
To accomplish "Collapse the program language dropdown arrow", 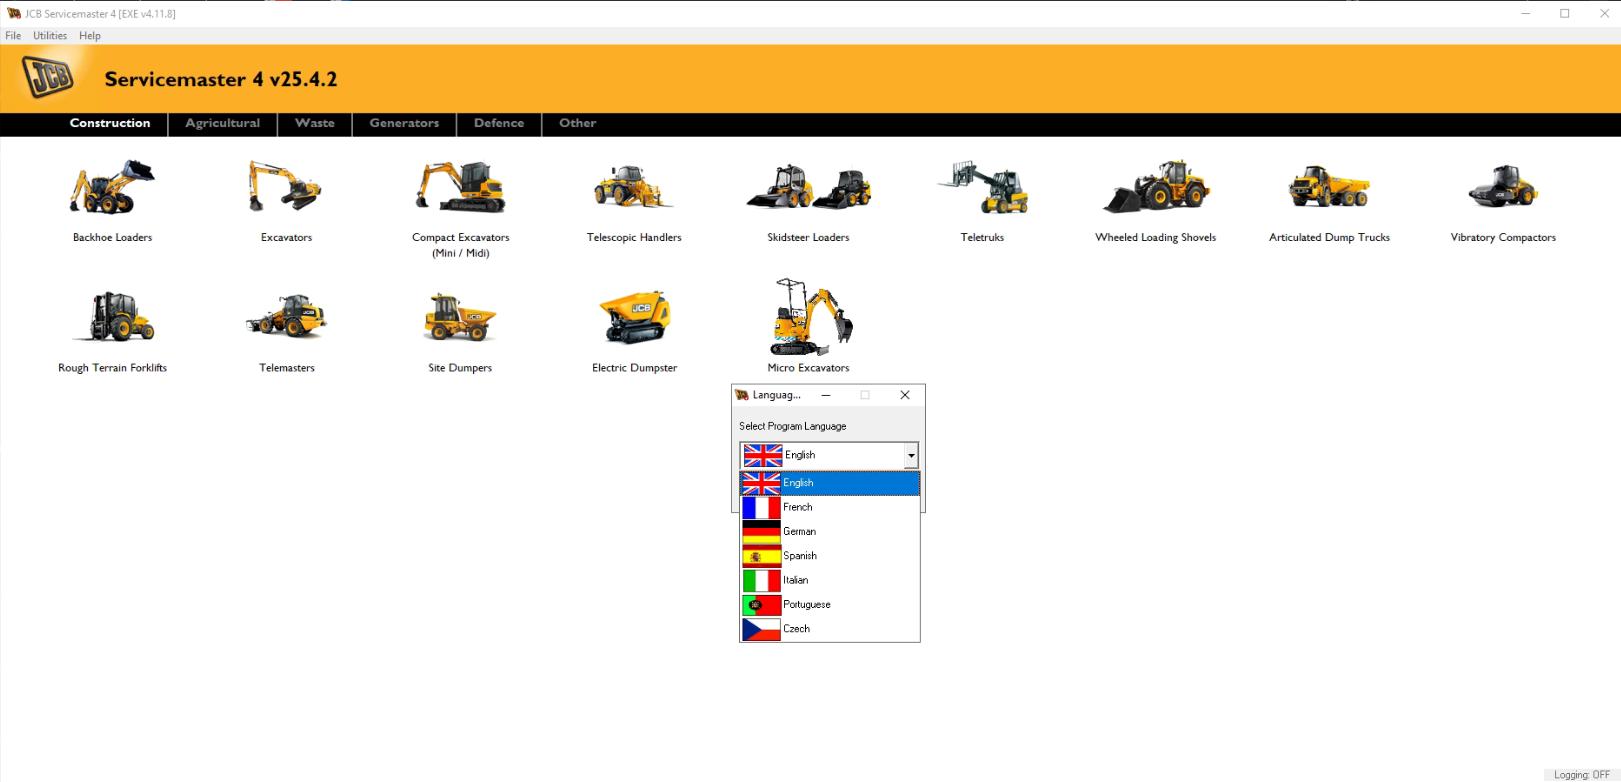I will tap(911, 456).
